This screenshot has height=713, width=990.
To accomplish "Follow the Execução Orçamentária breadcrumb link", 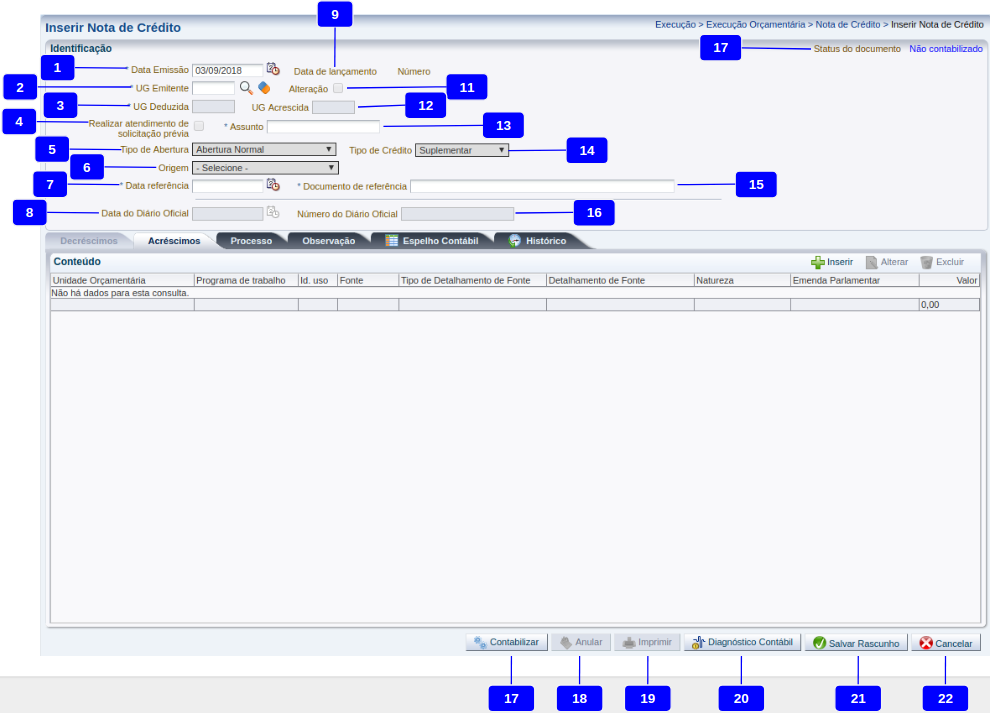I will coord(756,24).
